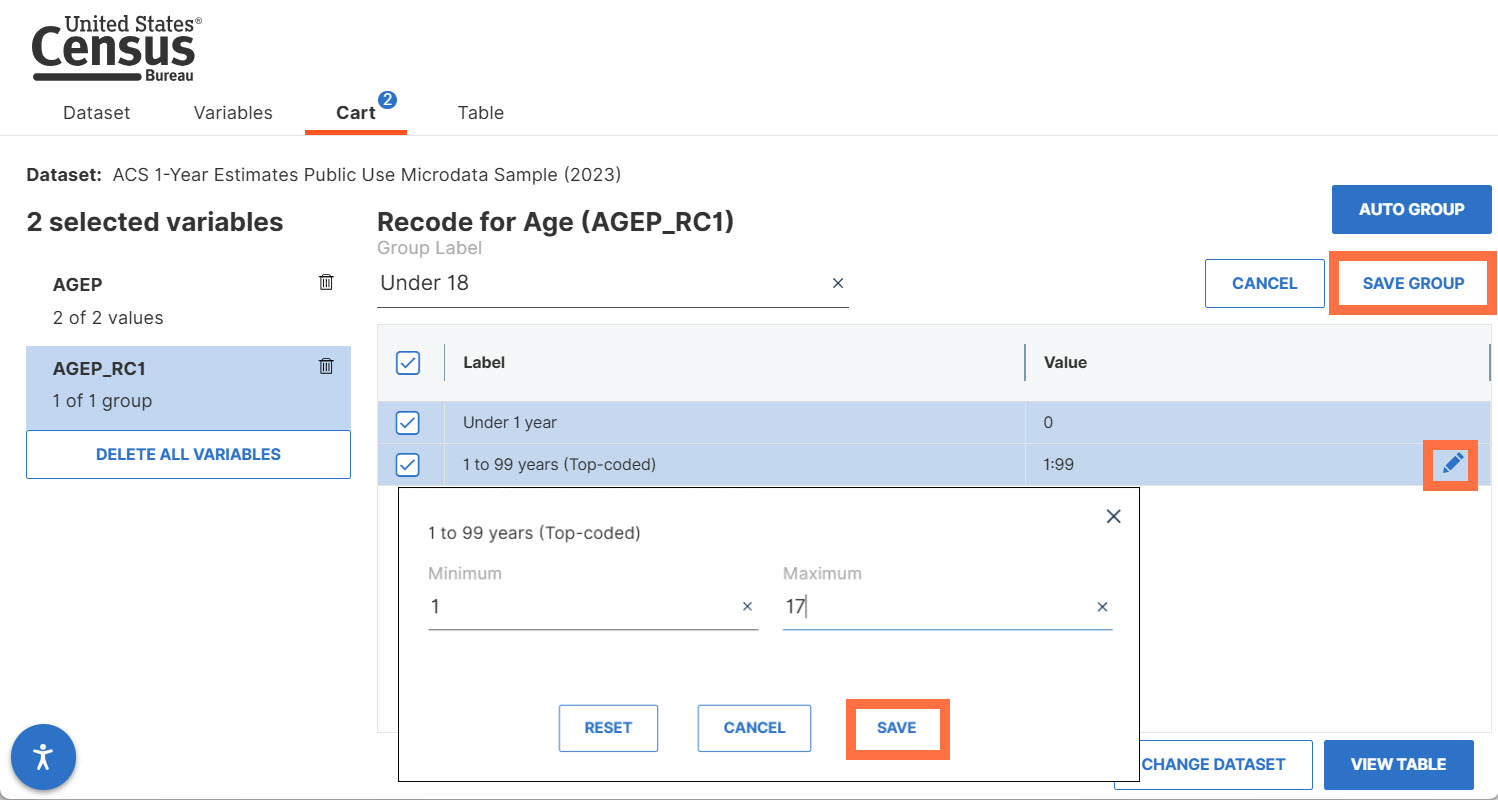
Task: Click AUTO GROUP button
Action: click(x=1411, y=209)
